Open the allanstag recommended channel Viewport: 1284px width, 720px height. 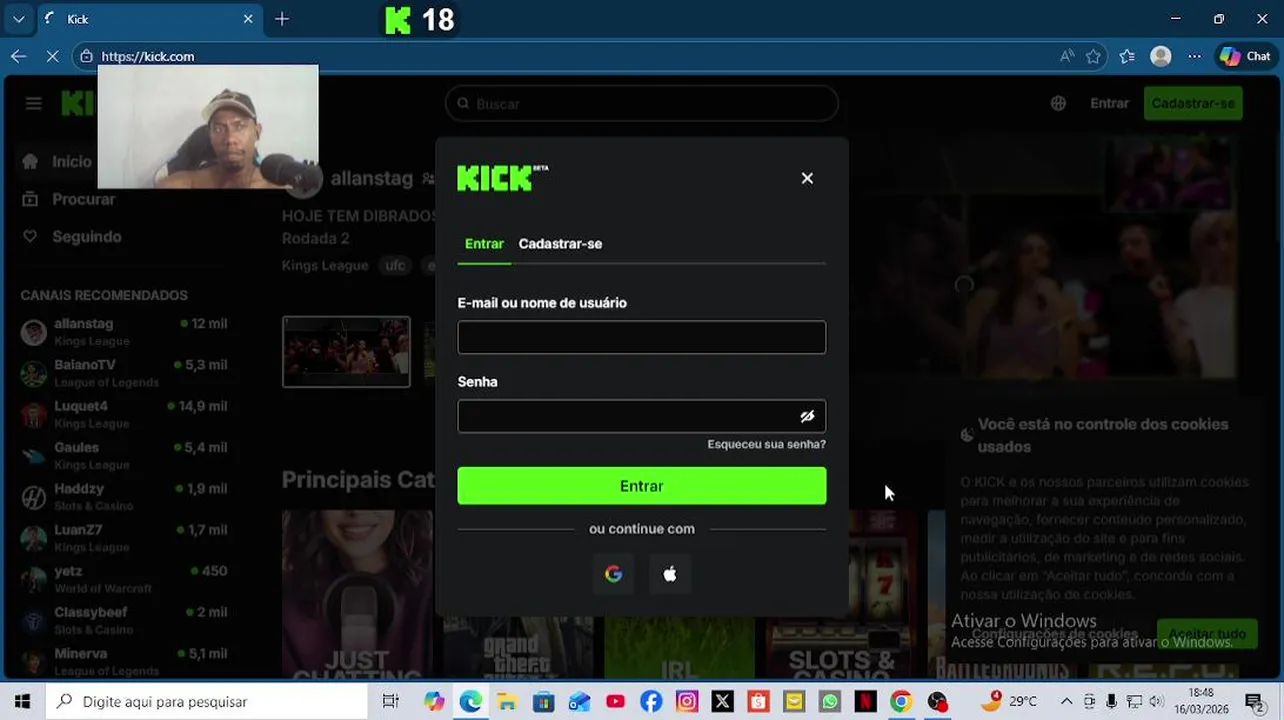click(x=124, y=332)
